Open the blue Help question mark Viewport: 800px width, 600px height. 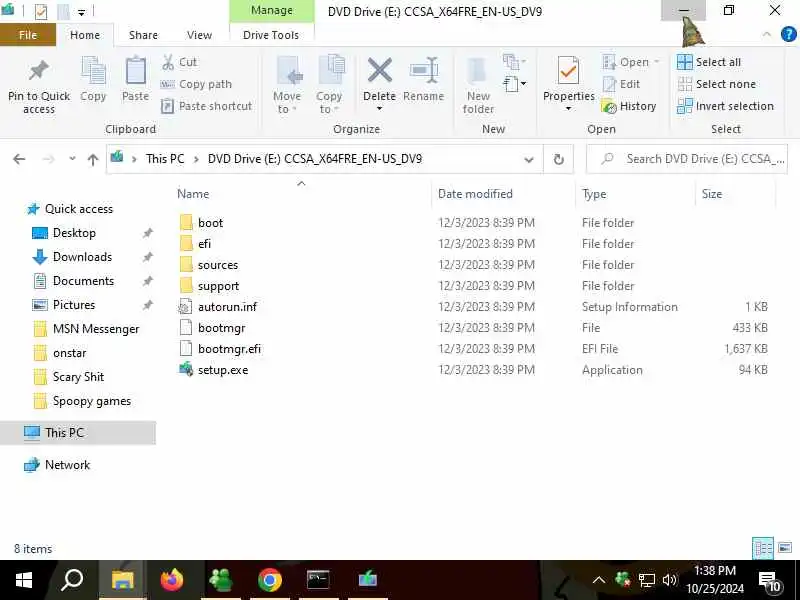pos(788,35)
